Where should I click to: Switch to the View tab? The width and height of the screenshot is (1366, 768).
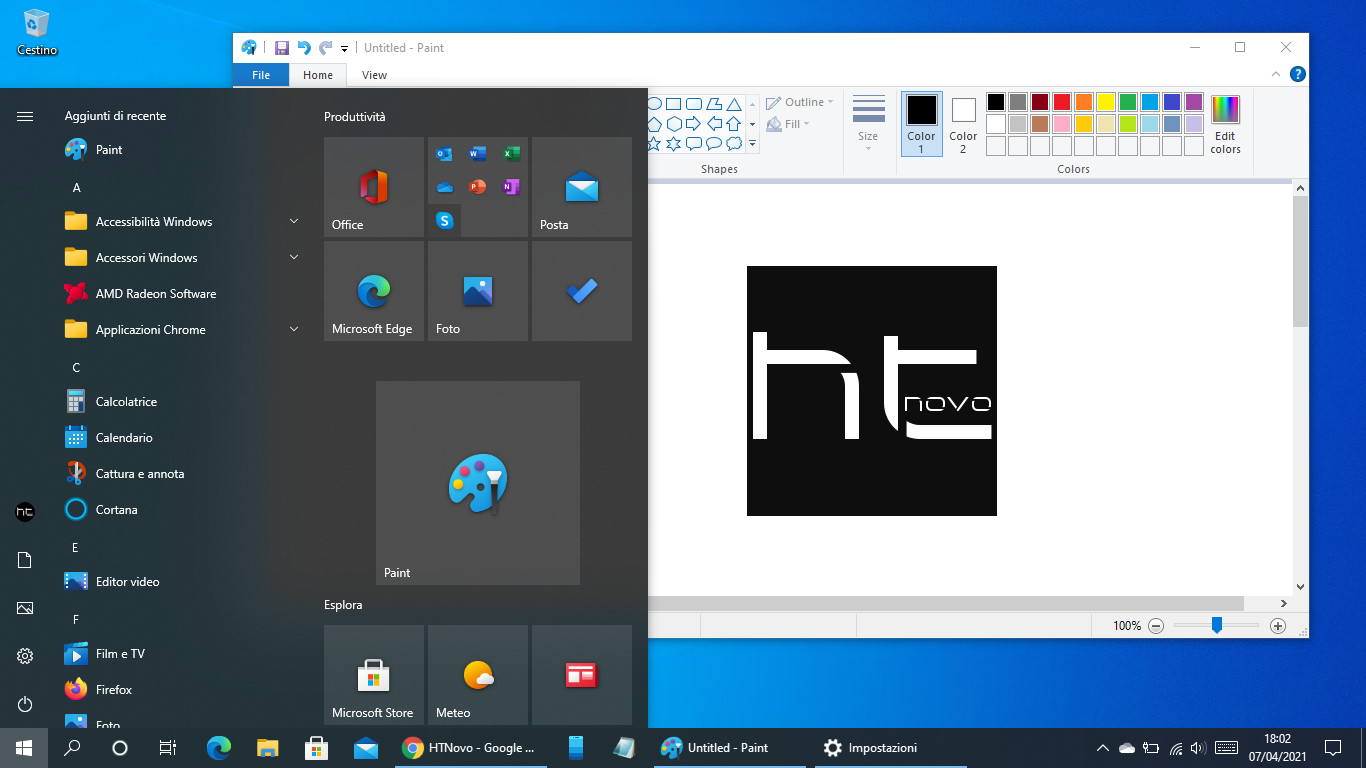pos(373,74)
